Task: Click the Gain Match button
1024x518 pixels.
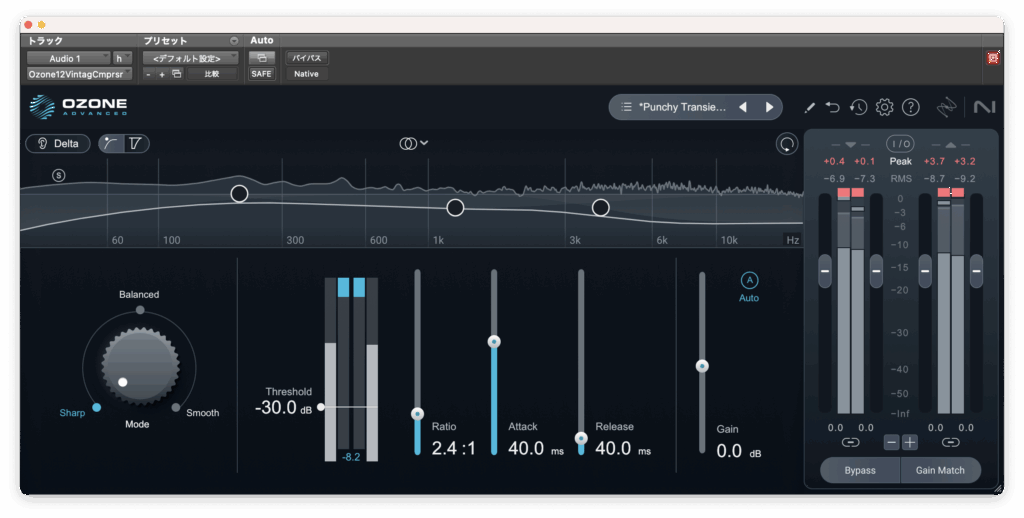Action: pyautogui.click(x=940, y=470)
